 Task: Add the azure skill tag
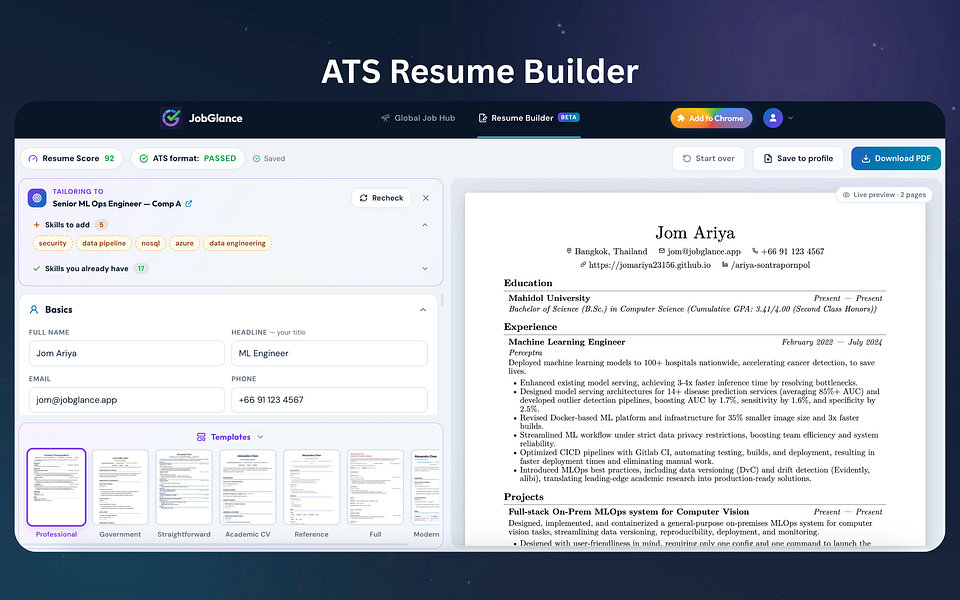(184, 243)
